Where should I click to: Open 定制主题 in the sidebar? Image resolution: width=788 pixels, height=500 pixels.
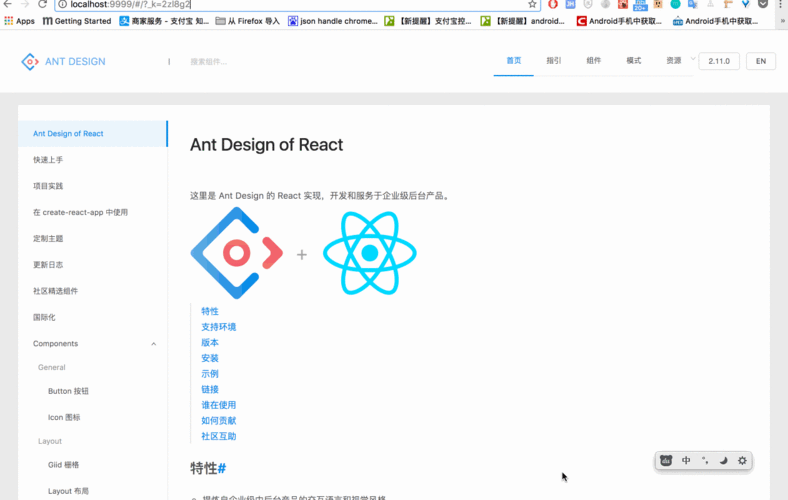(x=93, y=239)
